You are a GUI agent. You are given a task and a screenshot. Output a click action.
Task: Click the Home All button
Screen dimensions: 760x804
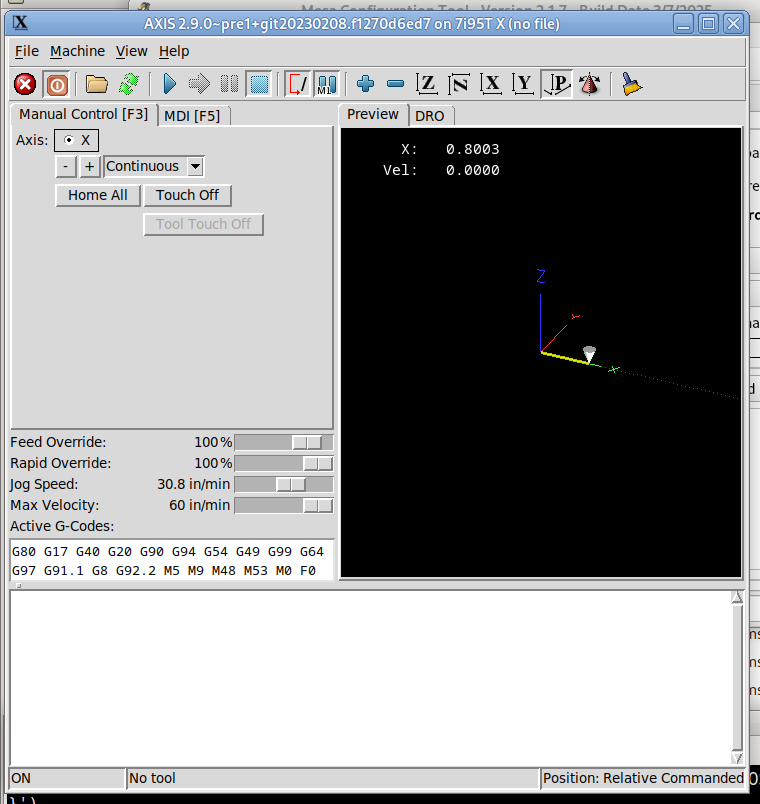[x=98, y=195]
